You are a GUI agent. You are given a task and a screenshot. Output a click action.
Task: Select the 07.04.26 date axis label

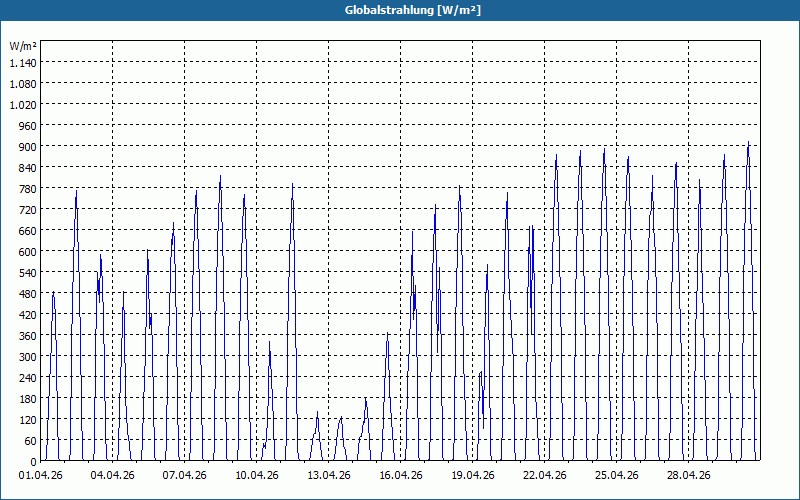tap(184, 475)
